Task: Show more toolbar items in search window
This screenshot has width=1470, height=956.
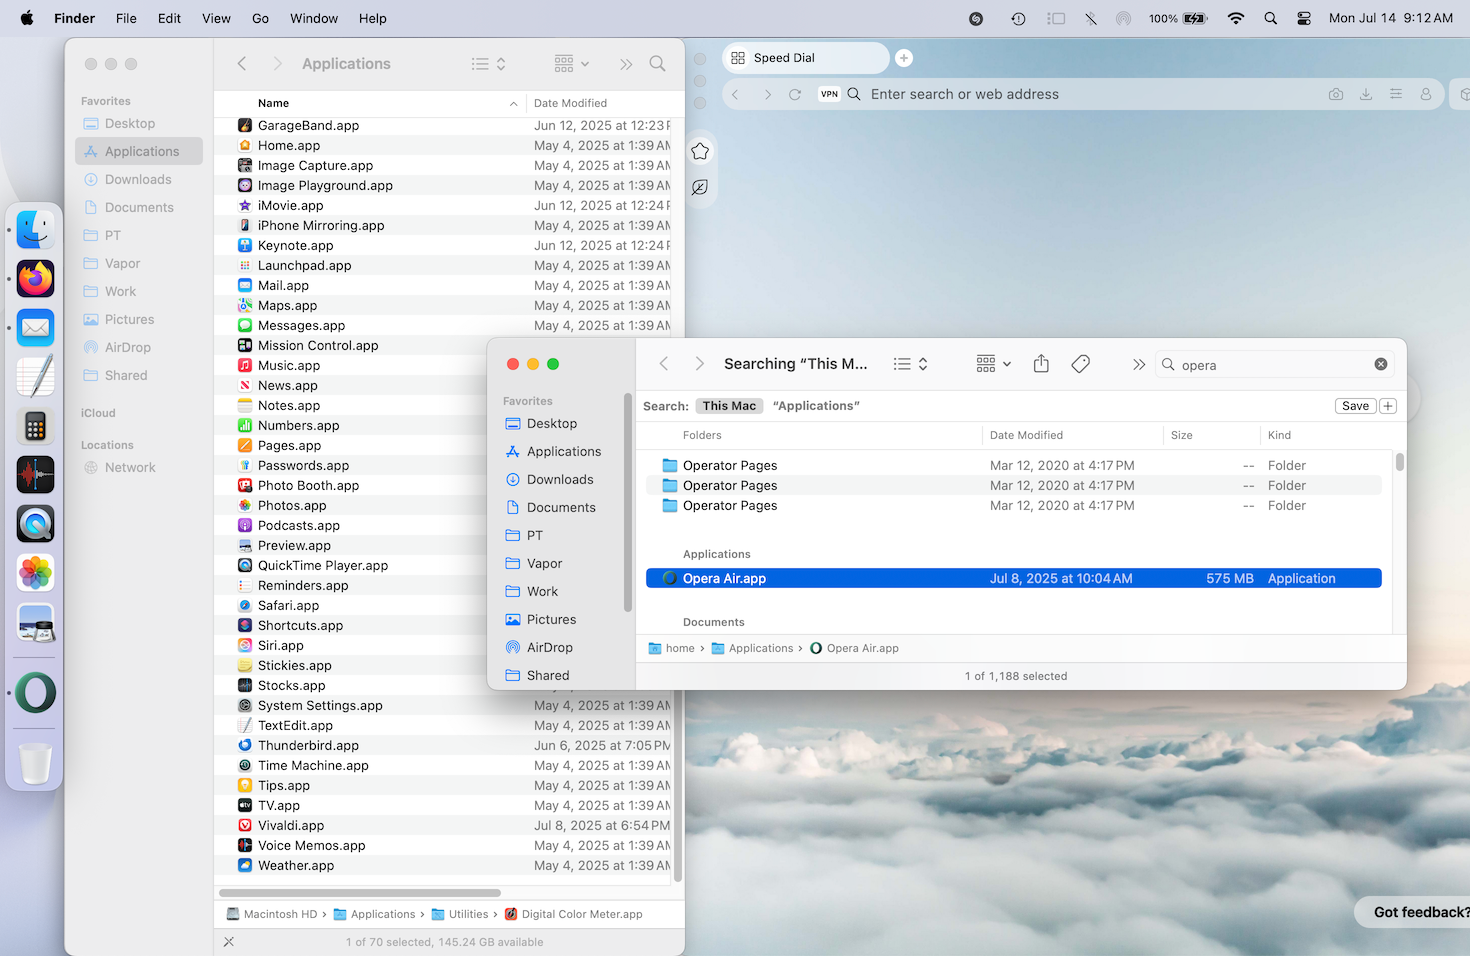Action: [x=1138, y=364]
